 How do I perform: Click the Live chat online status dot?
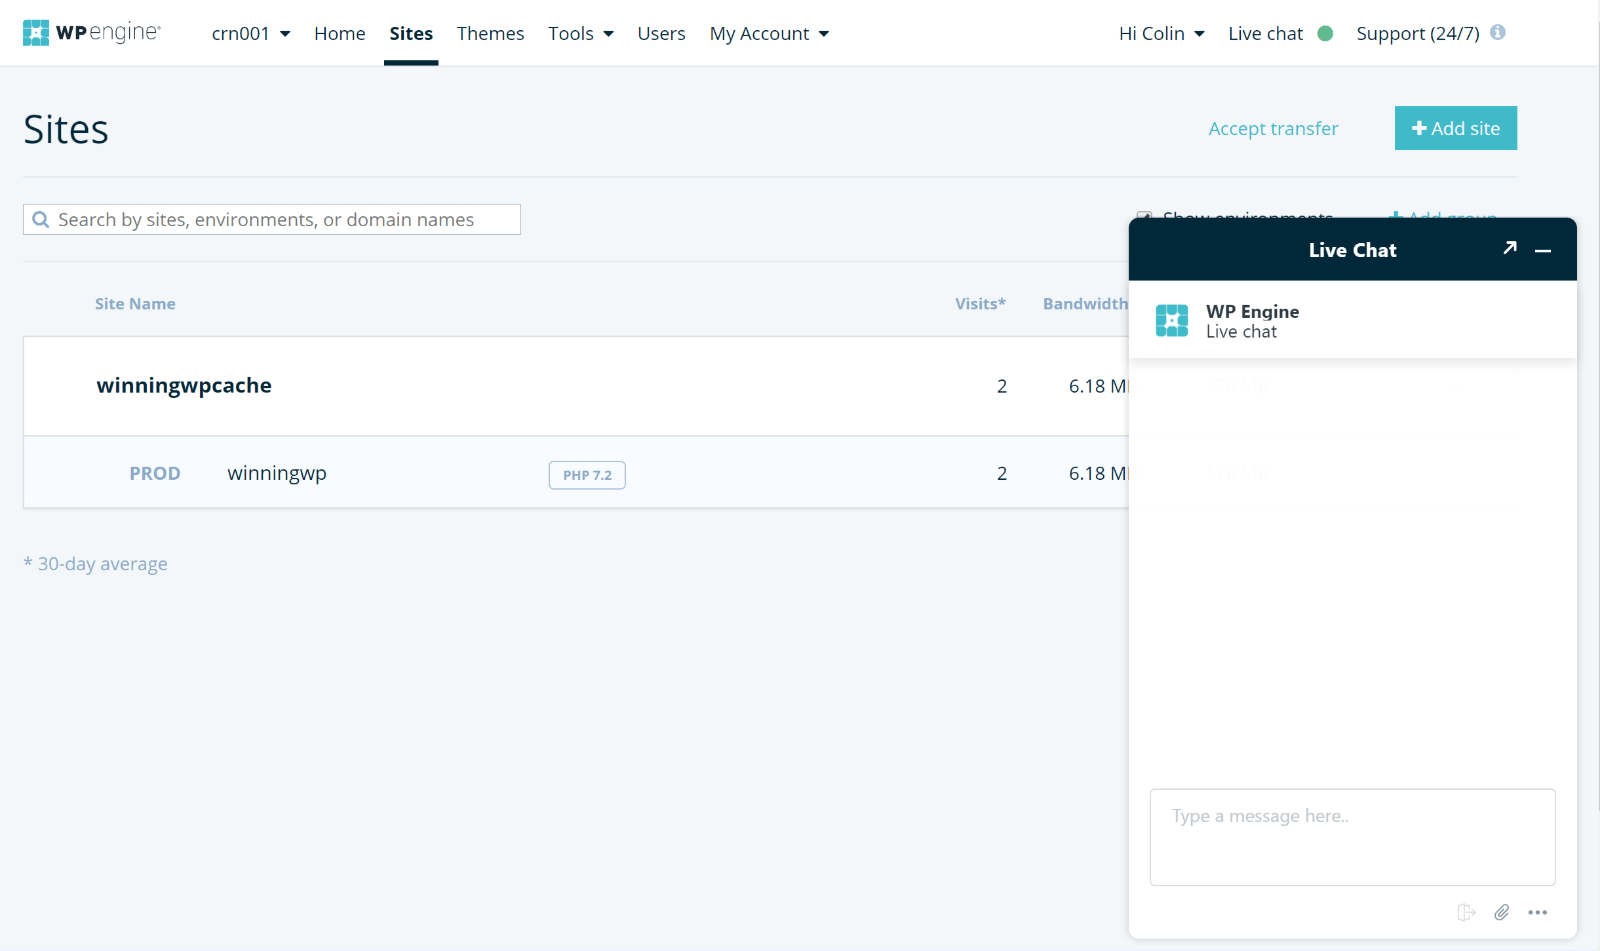click(x=1325, y=33)
